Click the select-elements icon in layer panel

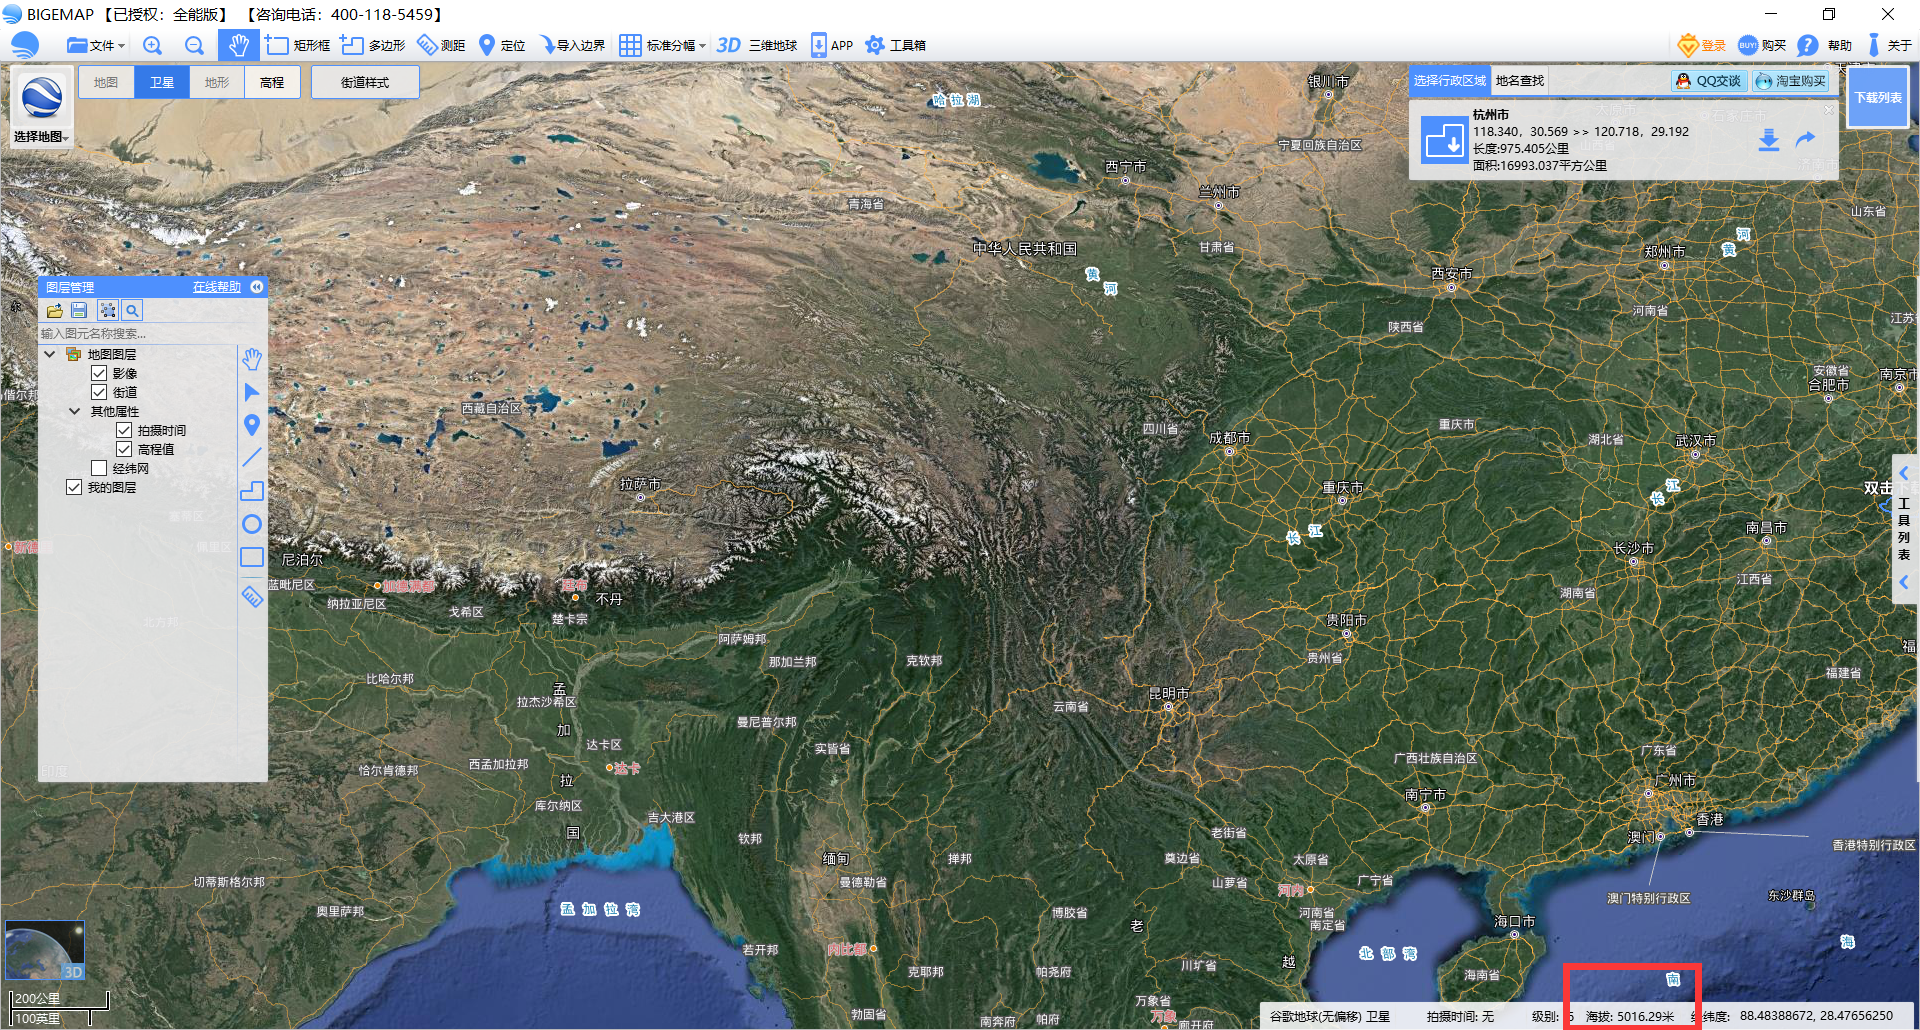[x=108, y=310]
